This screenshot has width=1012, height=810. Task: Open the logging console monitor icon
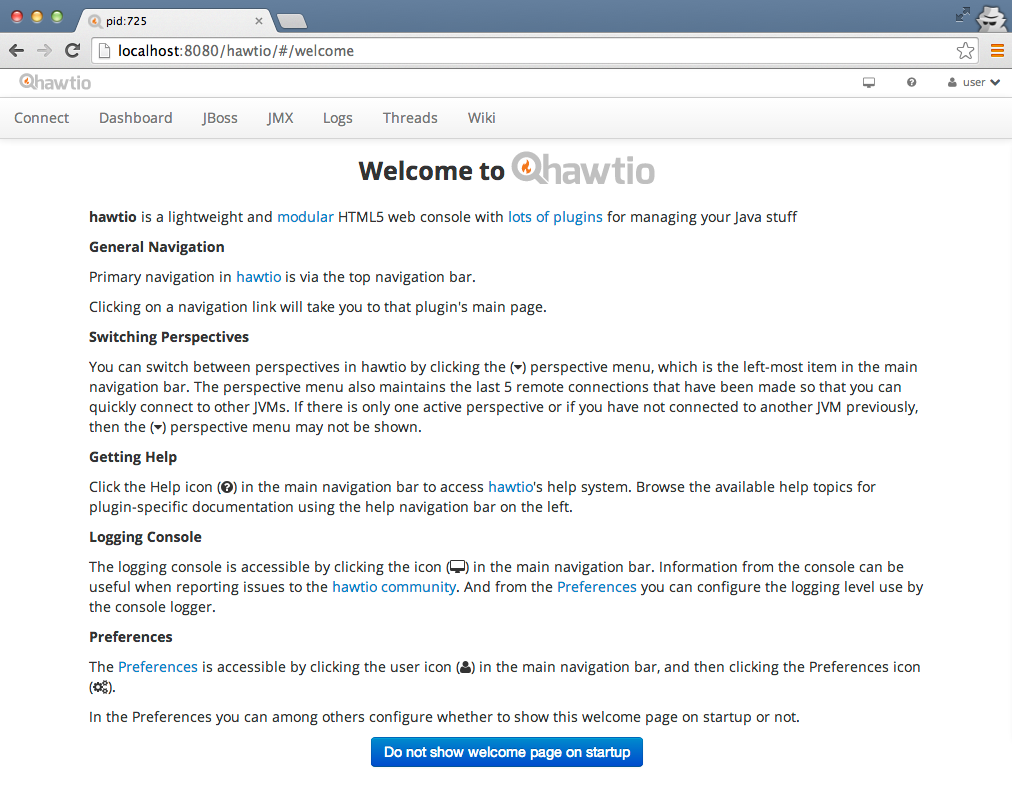[869, 83]
